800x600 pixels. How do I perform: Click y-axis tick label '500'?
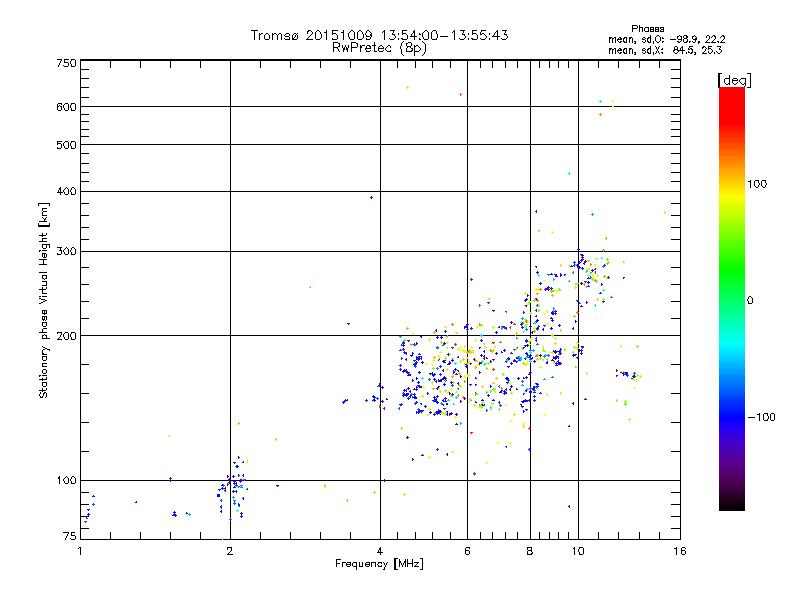66,145
